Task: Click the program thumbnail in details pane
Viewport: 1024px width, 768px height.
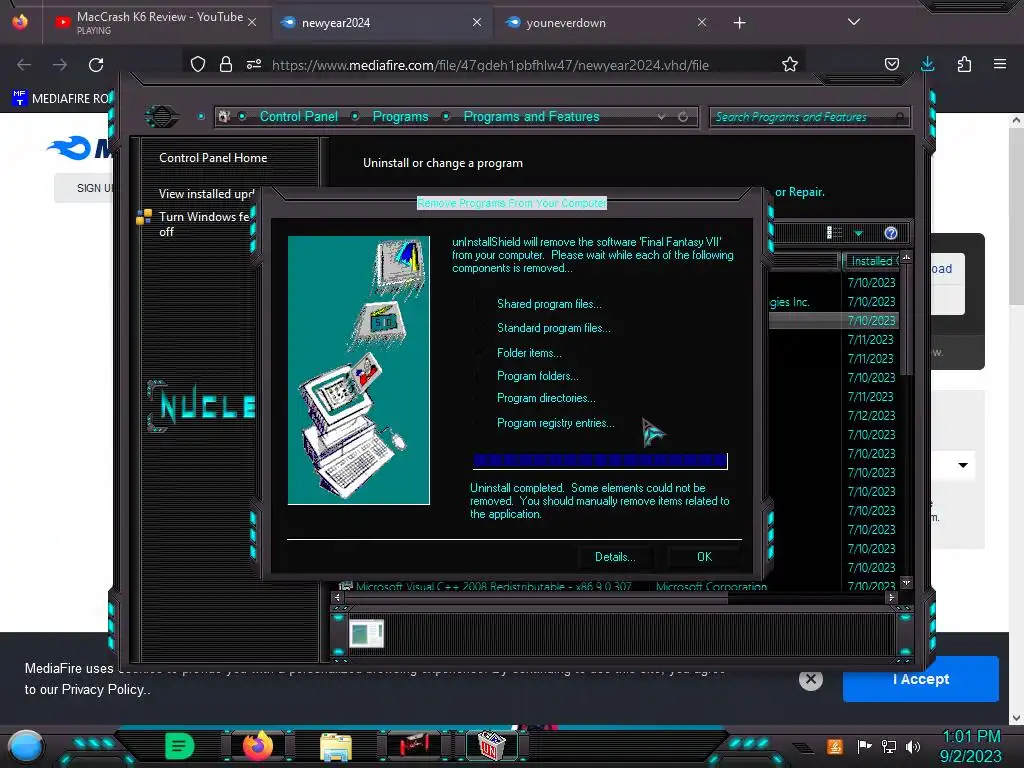Action: point(366,633)
